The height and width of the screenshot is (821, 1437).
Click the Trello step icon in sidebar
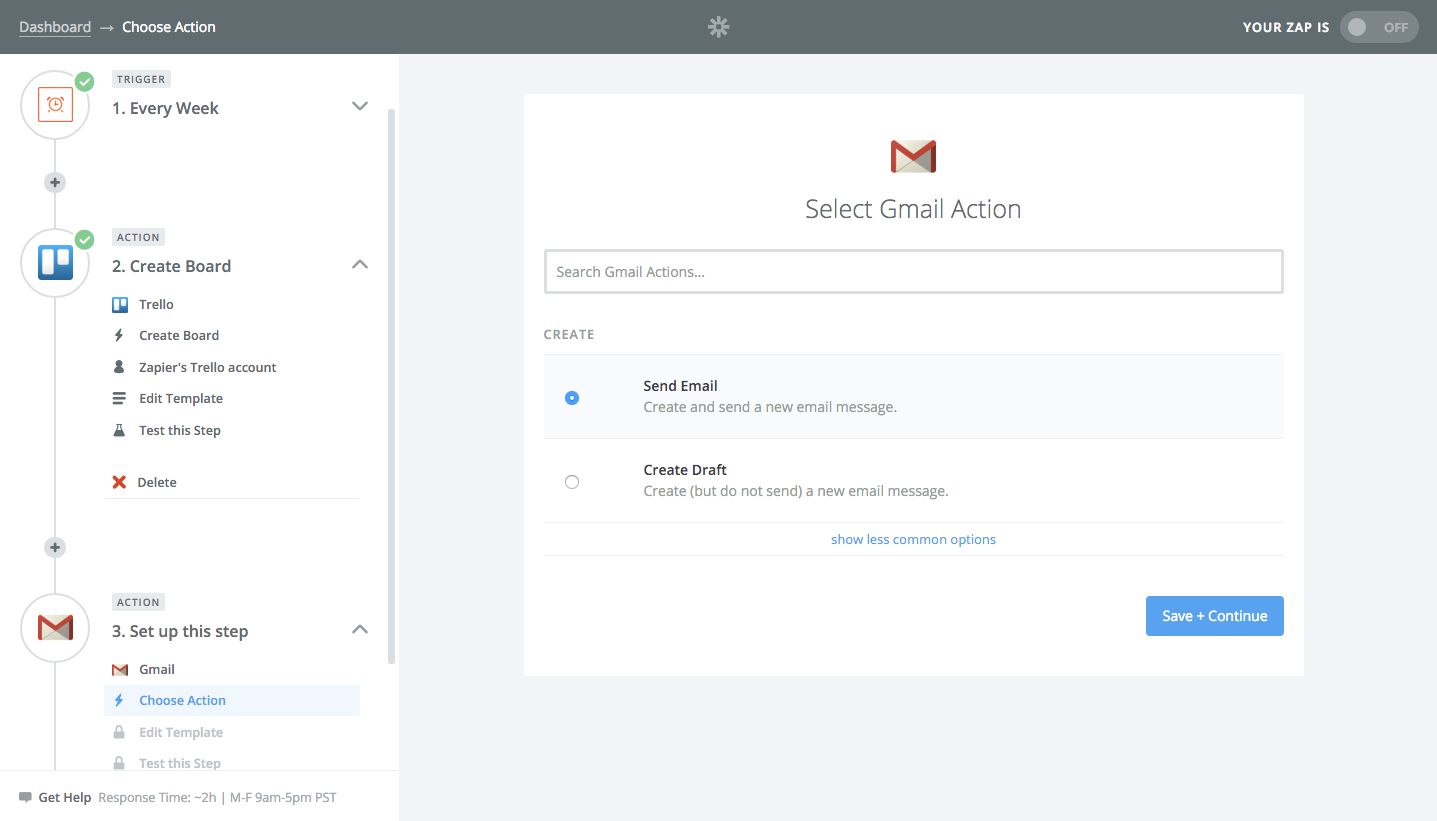click(56, 263)
